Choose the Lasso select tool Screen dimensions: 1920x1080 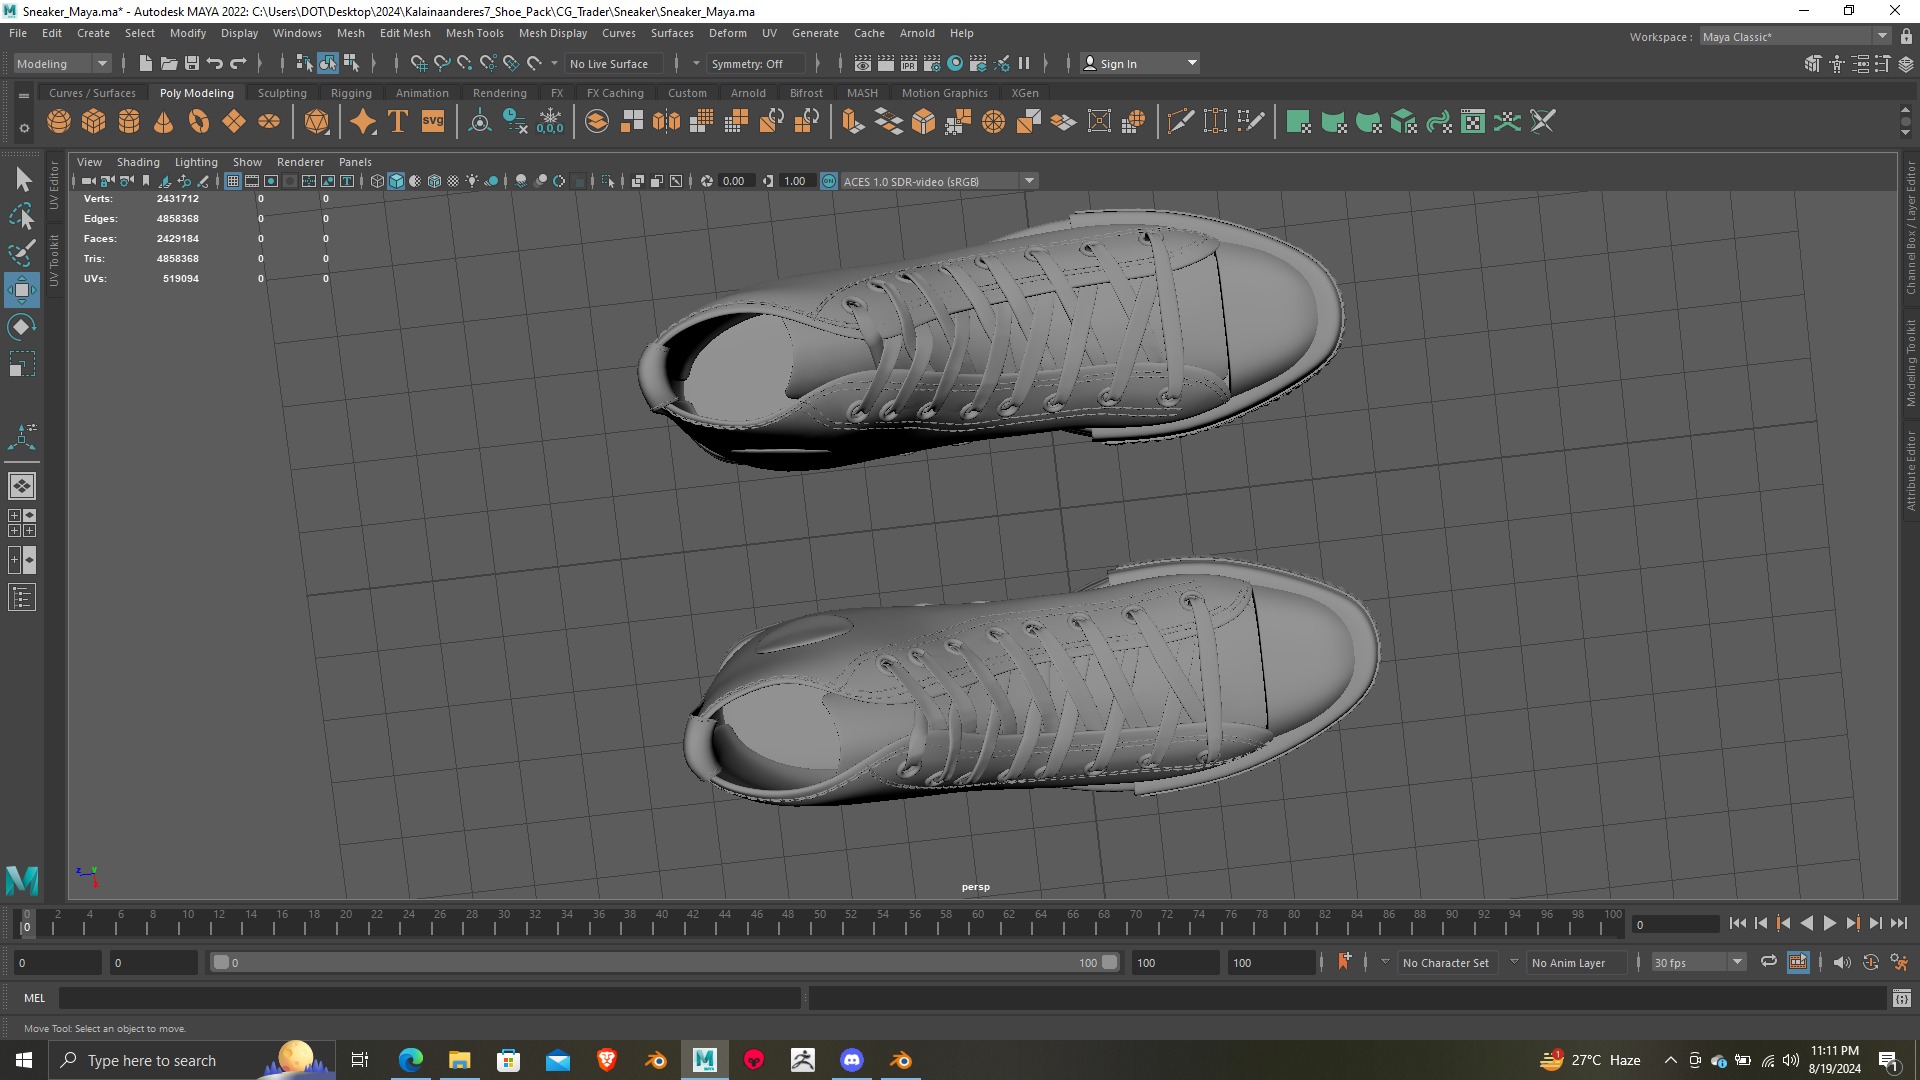click(x=22, y=216)
